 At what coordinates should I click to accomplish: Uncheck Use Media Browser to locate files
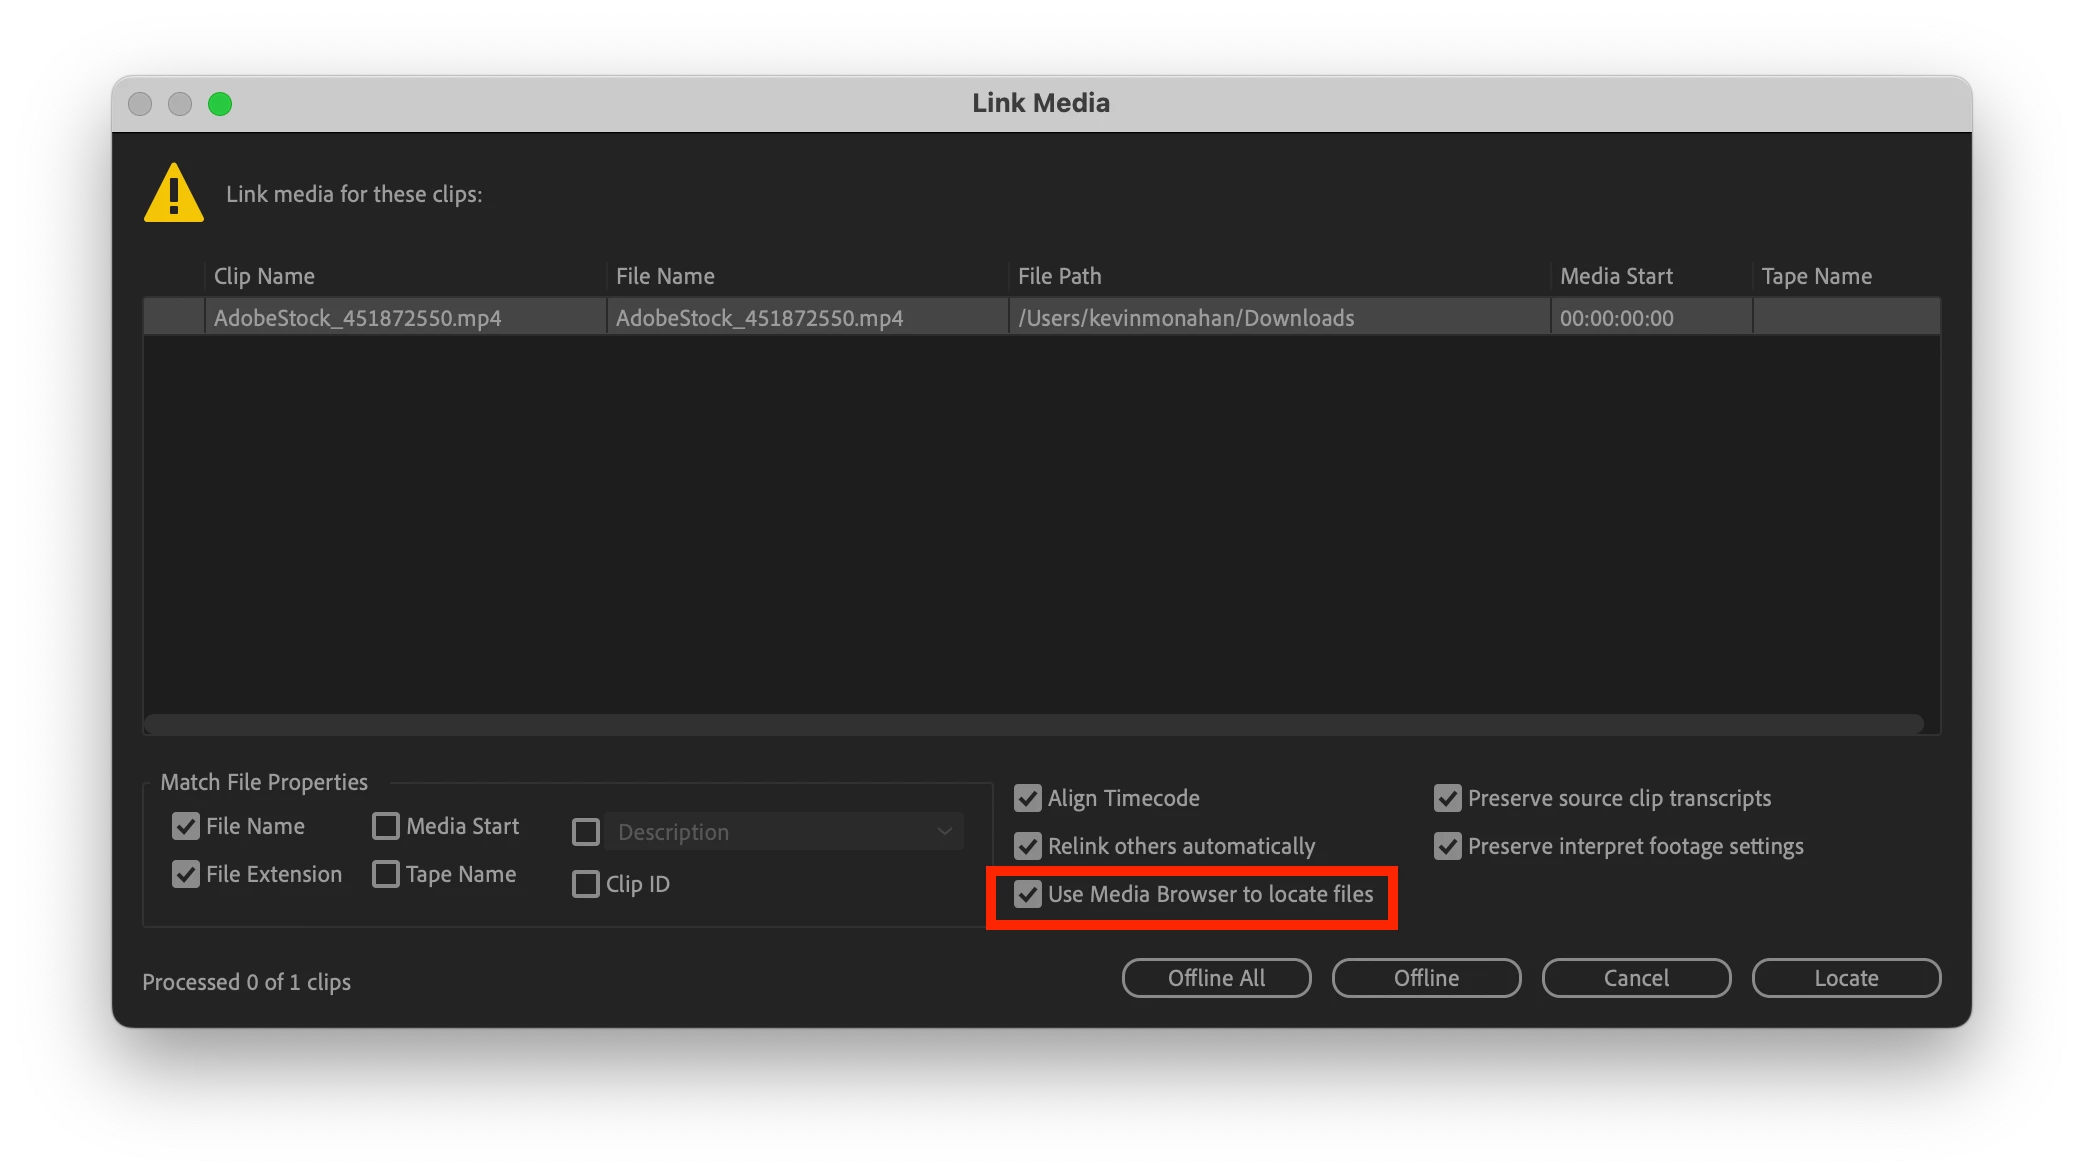coord(1028,894)
